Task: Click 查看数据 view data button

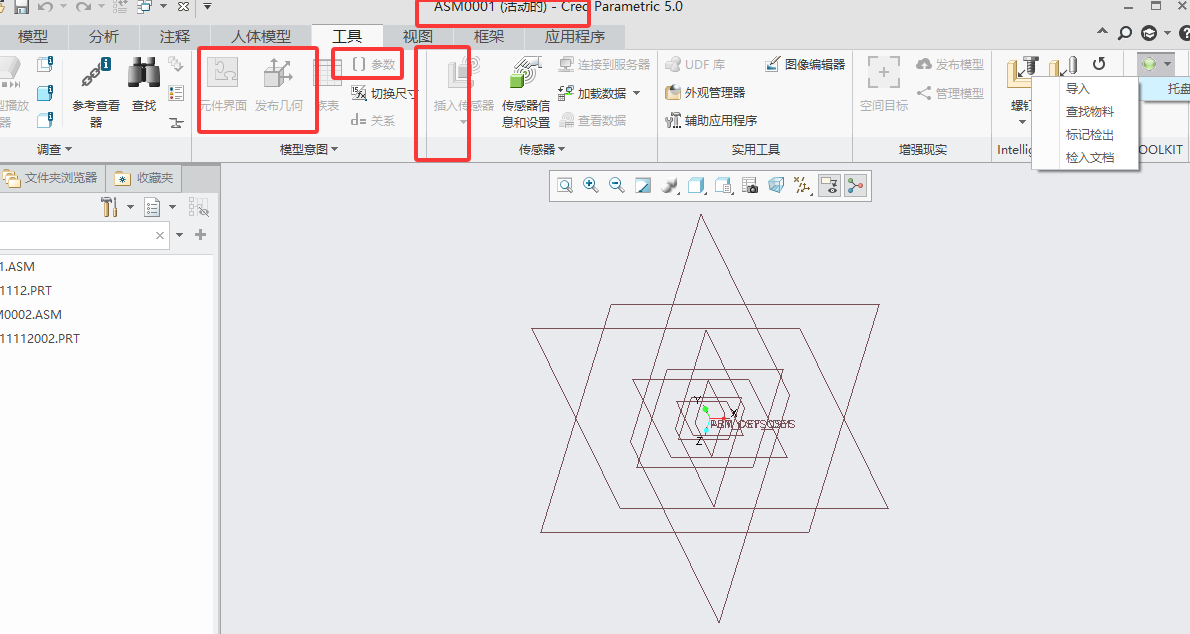Action: click(x=593, y=120)
